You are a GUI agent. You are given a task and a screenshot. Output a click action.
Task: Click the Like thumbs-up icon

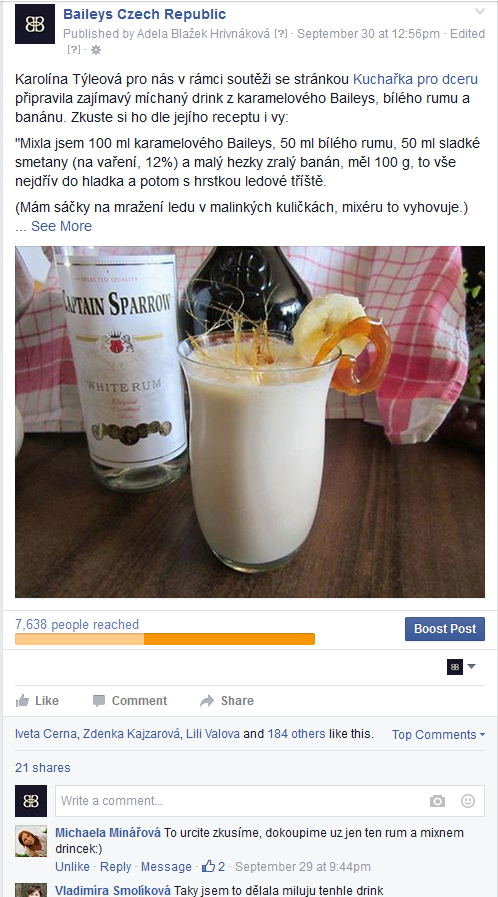pos(22,701)
